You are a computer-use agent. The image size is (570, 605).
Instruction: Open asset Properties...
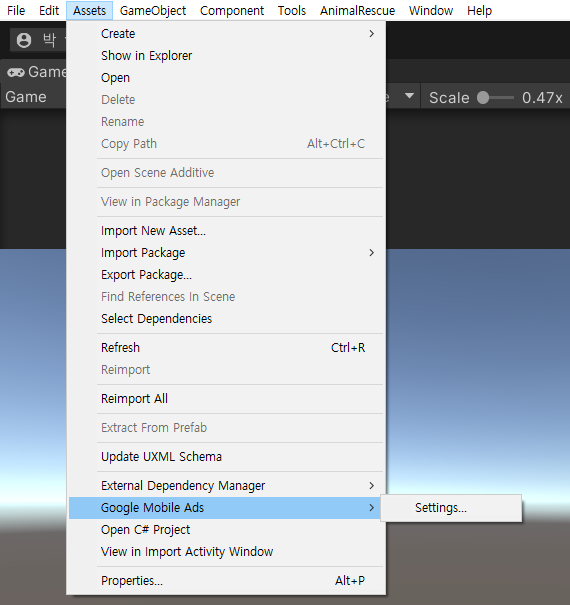[x=226, y=581]
